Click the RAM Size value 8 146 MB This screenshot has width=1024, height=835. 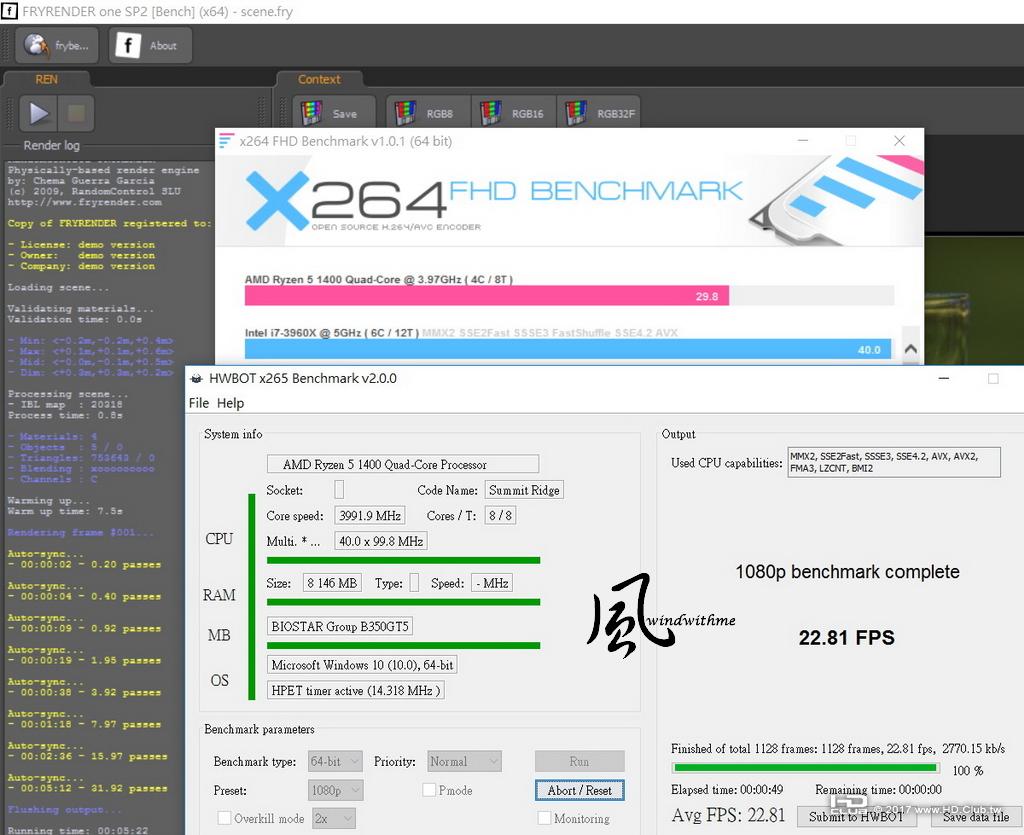pos(332,582)
